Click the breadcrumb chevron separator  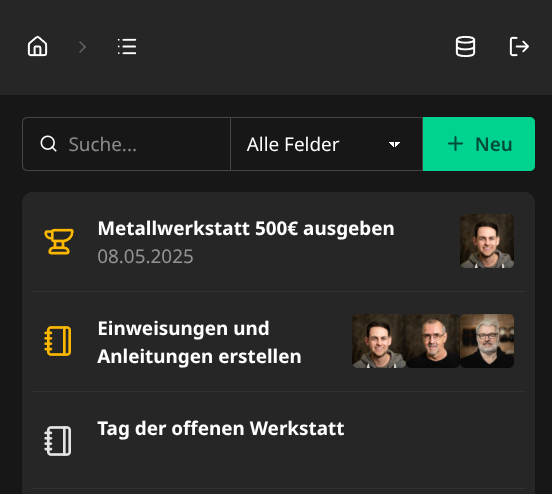tap(82, 47)
